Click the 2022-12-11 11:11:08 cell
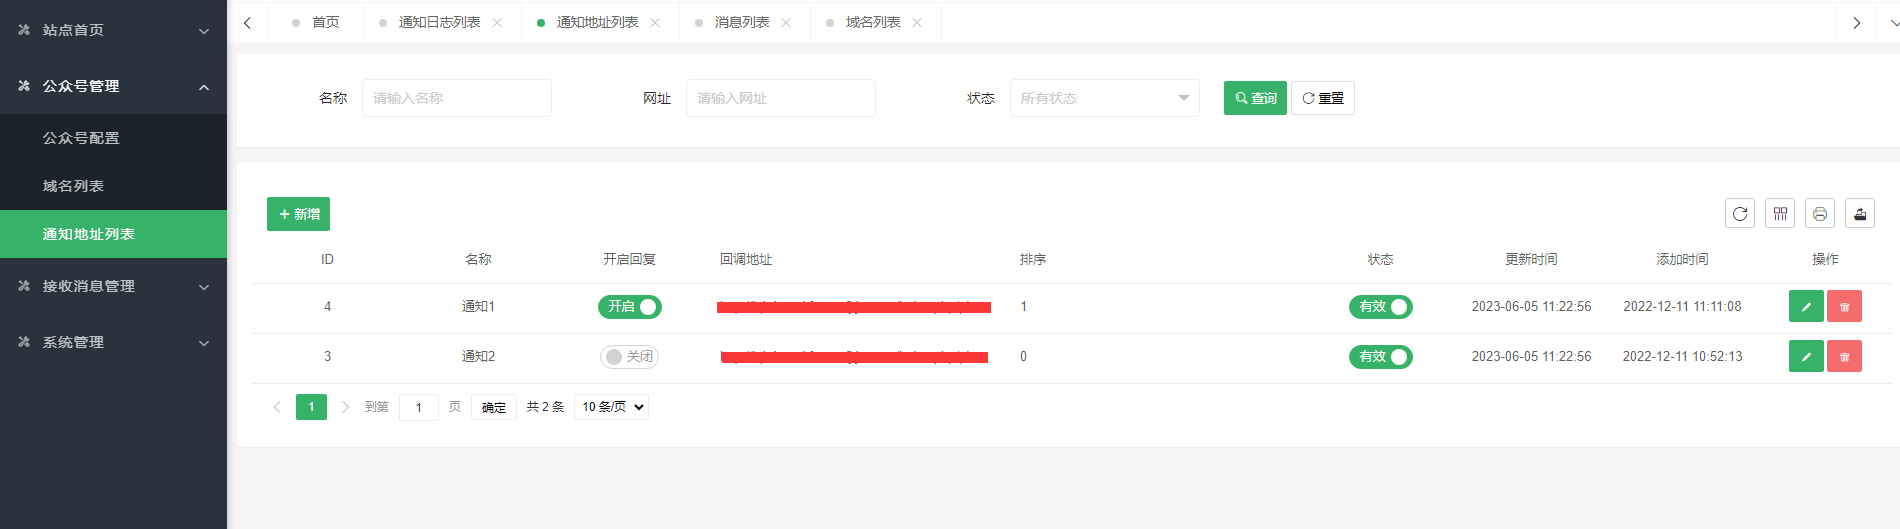1900x529 pixels. [x=1682, y=306]
